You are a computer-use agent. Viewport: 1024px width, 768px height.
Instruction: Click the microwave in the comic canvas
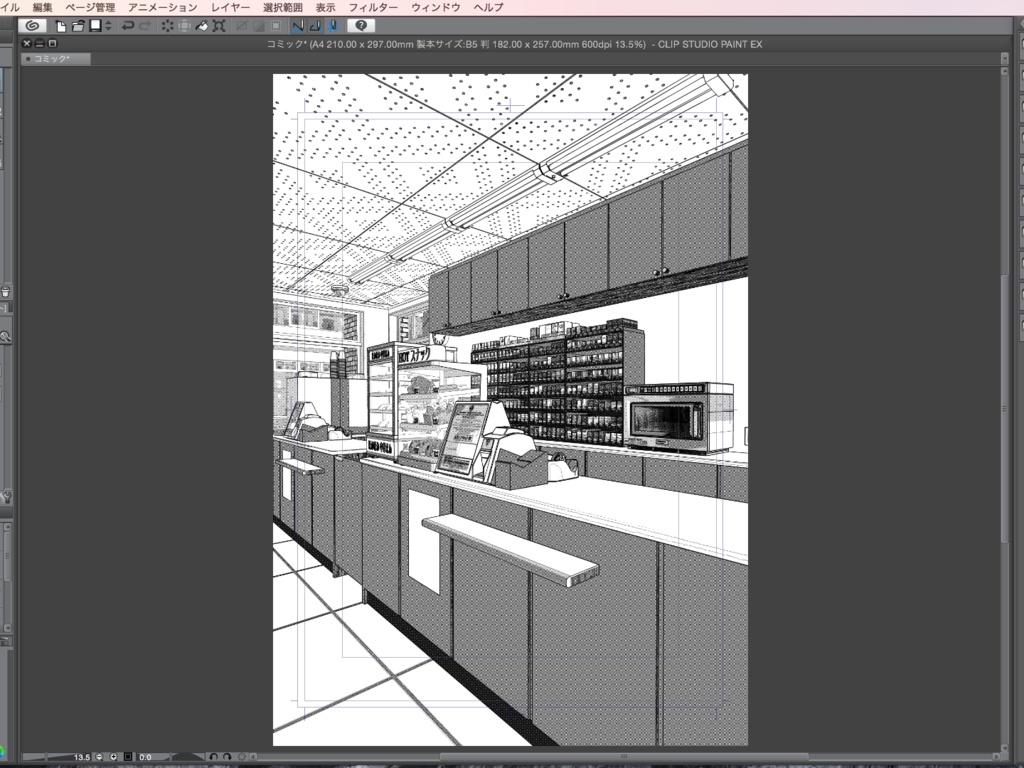point(679,418)
